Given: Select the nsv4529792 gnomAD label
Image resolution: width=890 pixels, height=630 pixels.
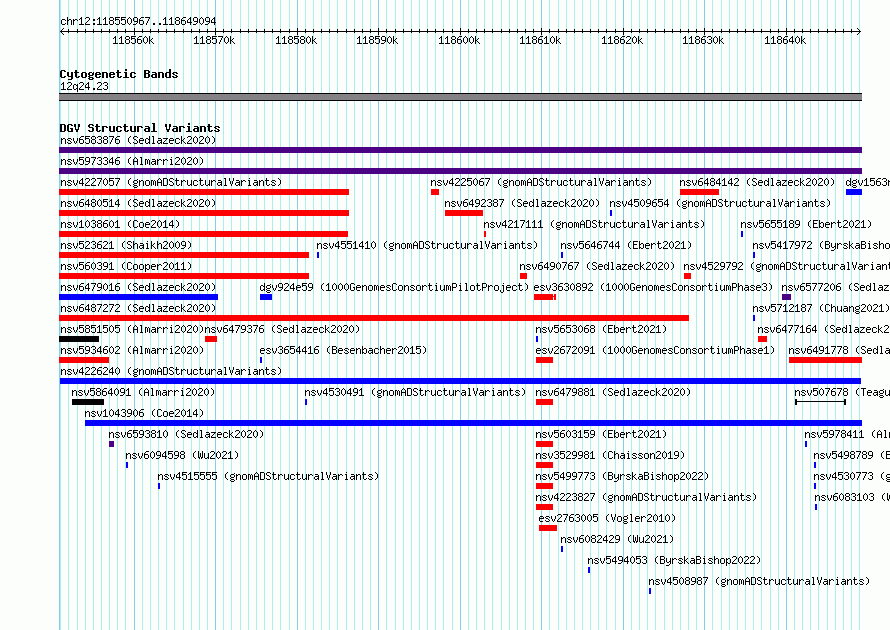Looking at the screenshot, I should tap(786, 266).
